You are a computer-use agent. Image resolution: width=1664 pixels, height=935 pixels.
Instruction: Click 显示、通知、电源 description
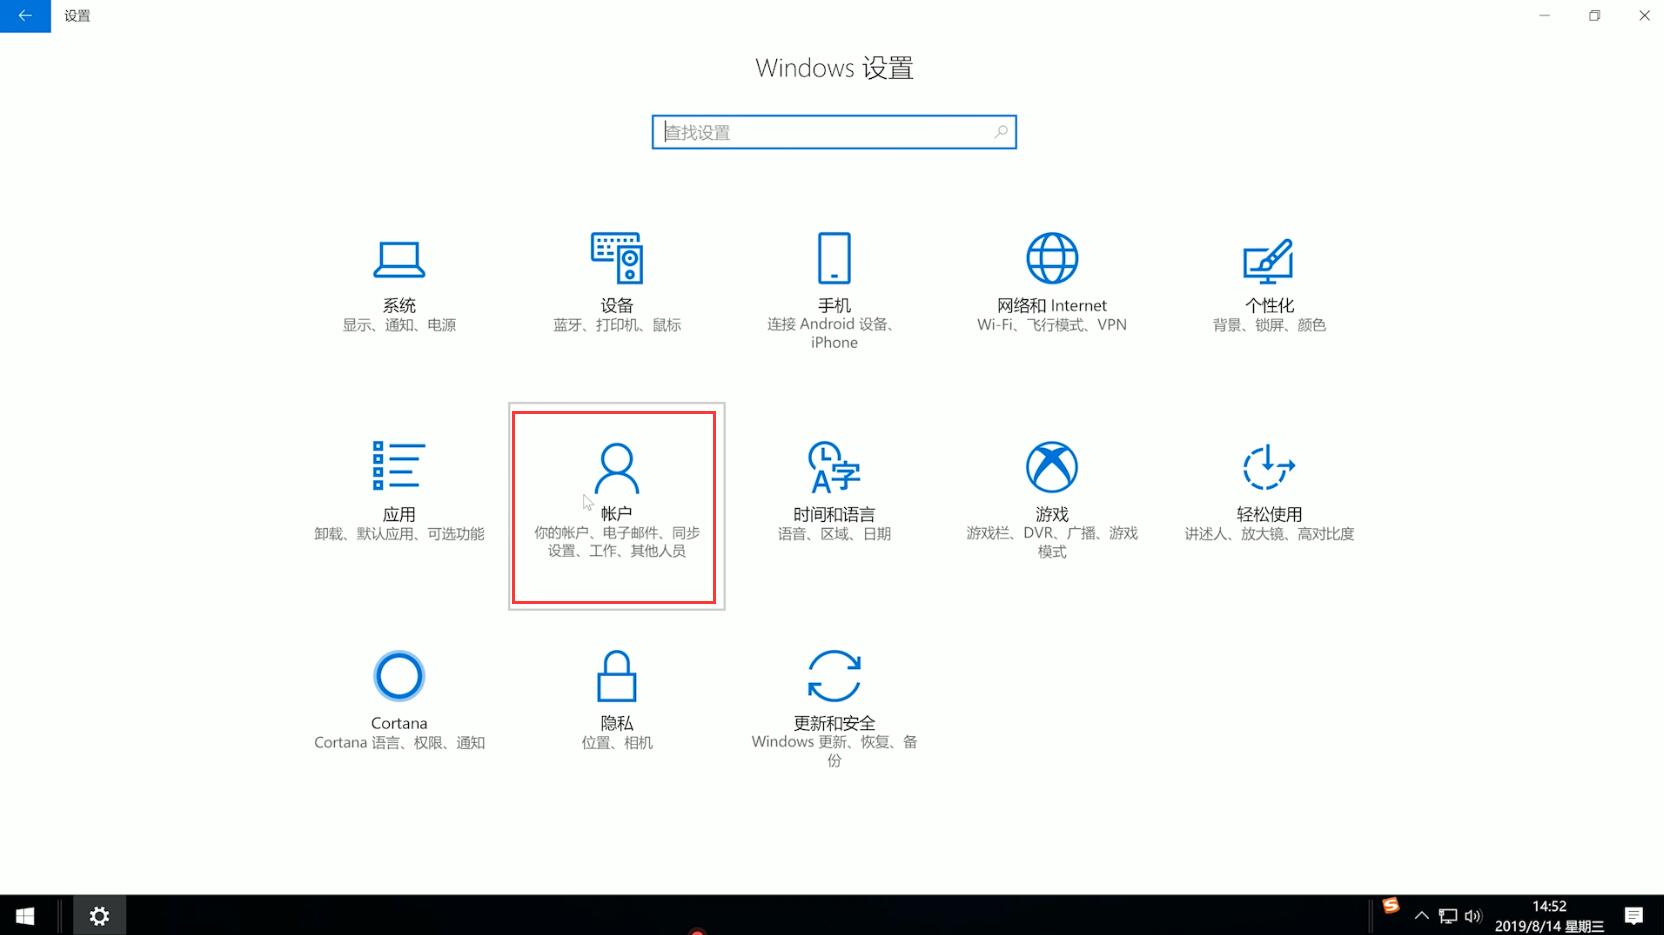[399, 325]
